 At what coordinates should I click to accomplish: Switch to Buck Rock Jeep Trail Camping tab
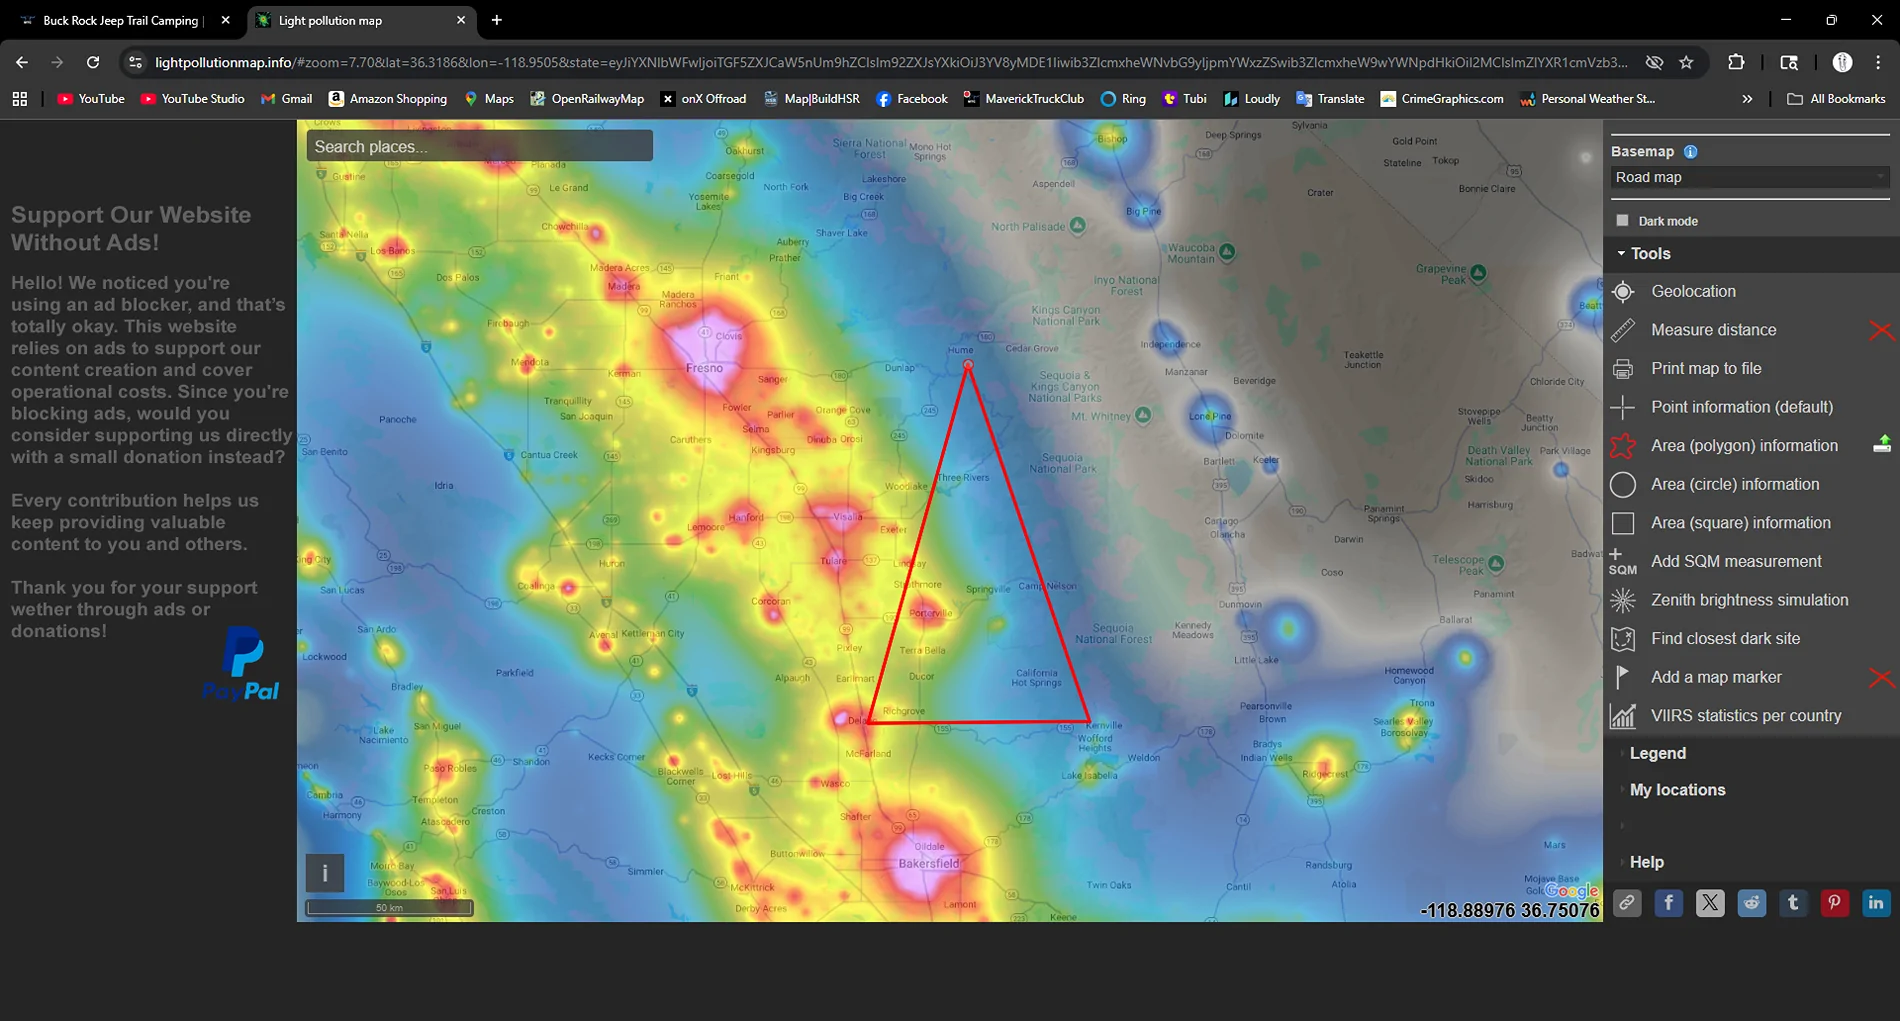point(124,20)
